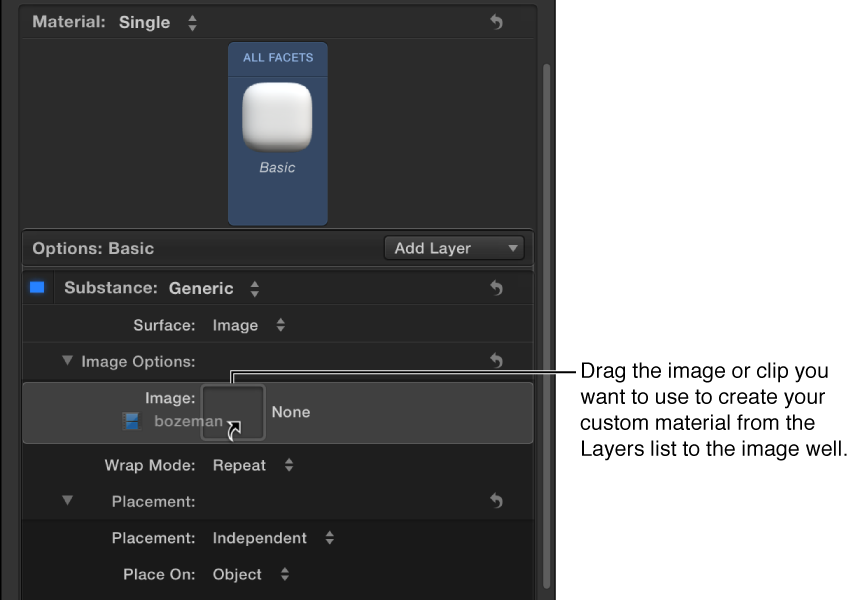Click the Add Layer dropdown arrow
868x600 pixels.
[x=512, y=248]
